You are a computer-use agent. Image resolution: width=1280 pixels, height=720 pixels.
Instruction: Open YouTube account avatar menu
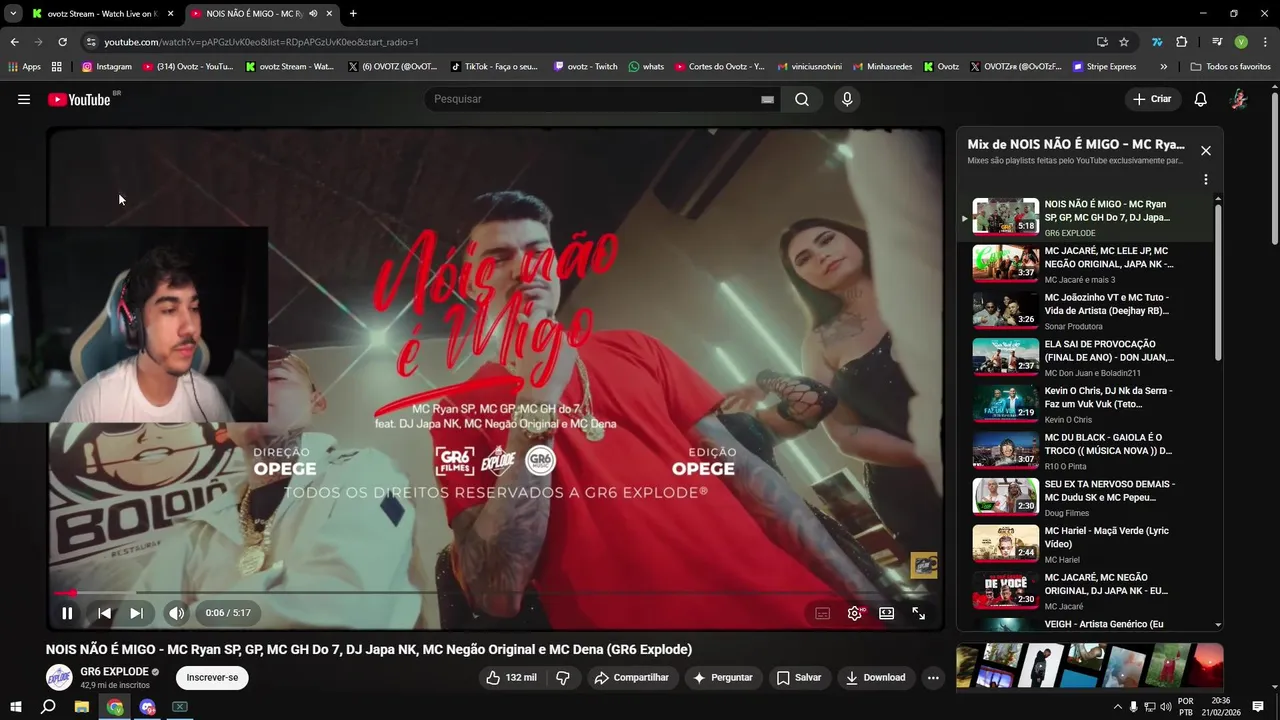tap(1238, 99)
